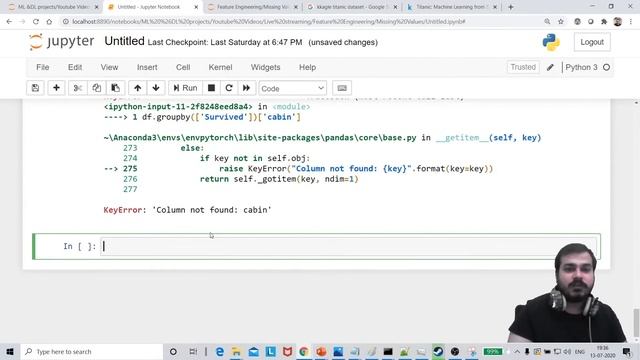Move the selected cell down
The image size is (640, 360).
coord(156,88)
